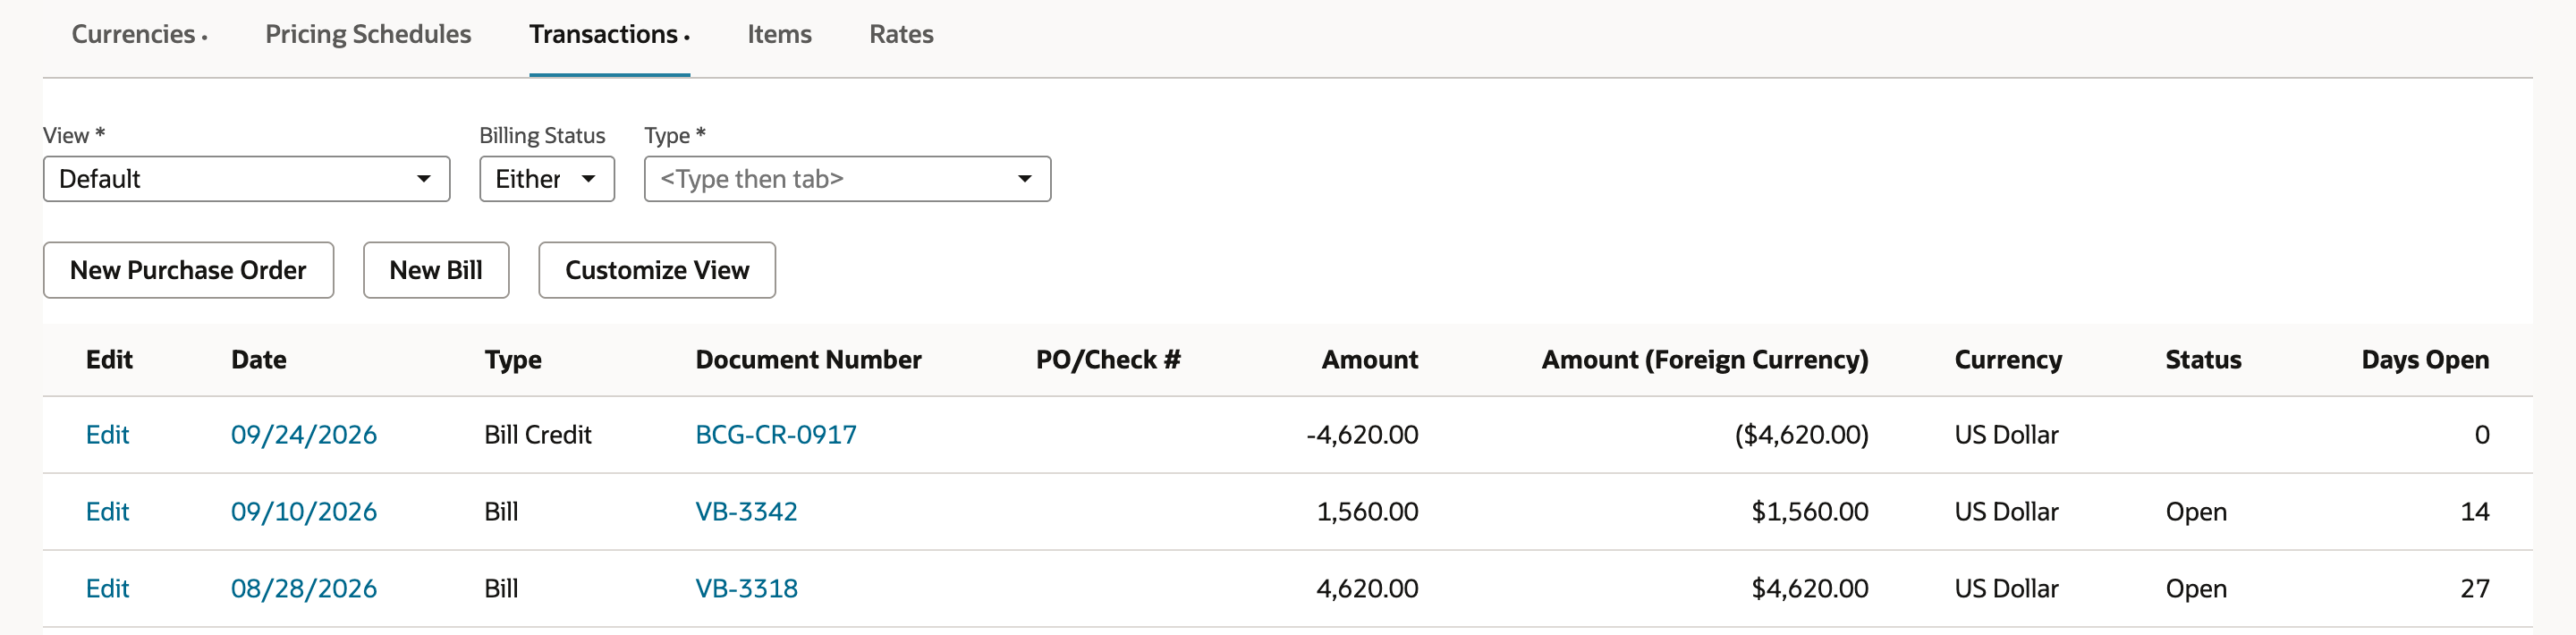Click the New Purchase Order button

(188, 270)
